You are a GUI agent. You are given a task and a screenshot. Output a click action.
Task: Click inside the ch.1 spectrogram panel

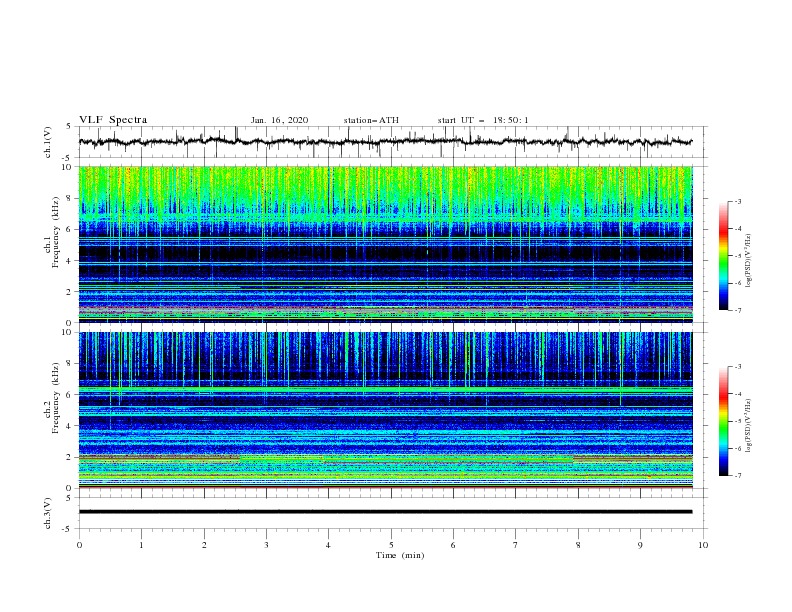[385, 244]
